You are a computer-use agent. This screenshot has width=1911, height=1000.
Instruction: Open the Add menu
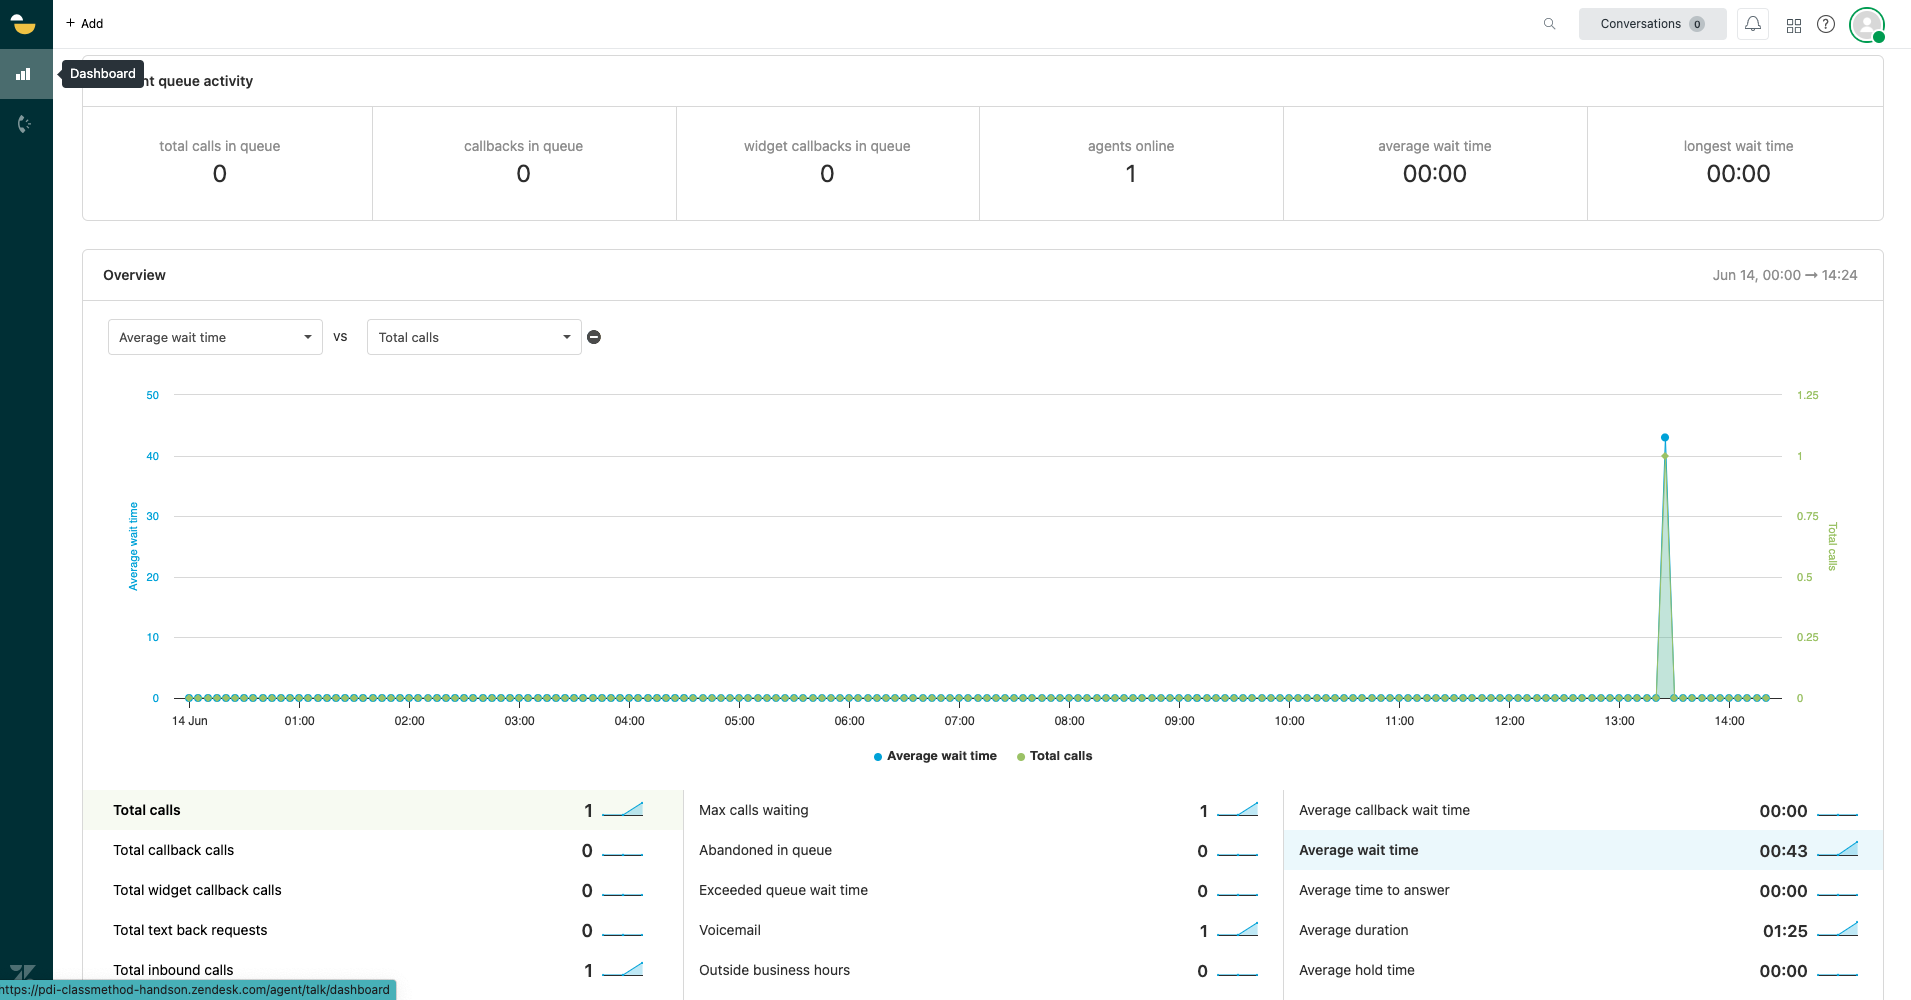pyautogui.click(x=85, y=23)
